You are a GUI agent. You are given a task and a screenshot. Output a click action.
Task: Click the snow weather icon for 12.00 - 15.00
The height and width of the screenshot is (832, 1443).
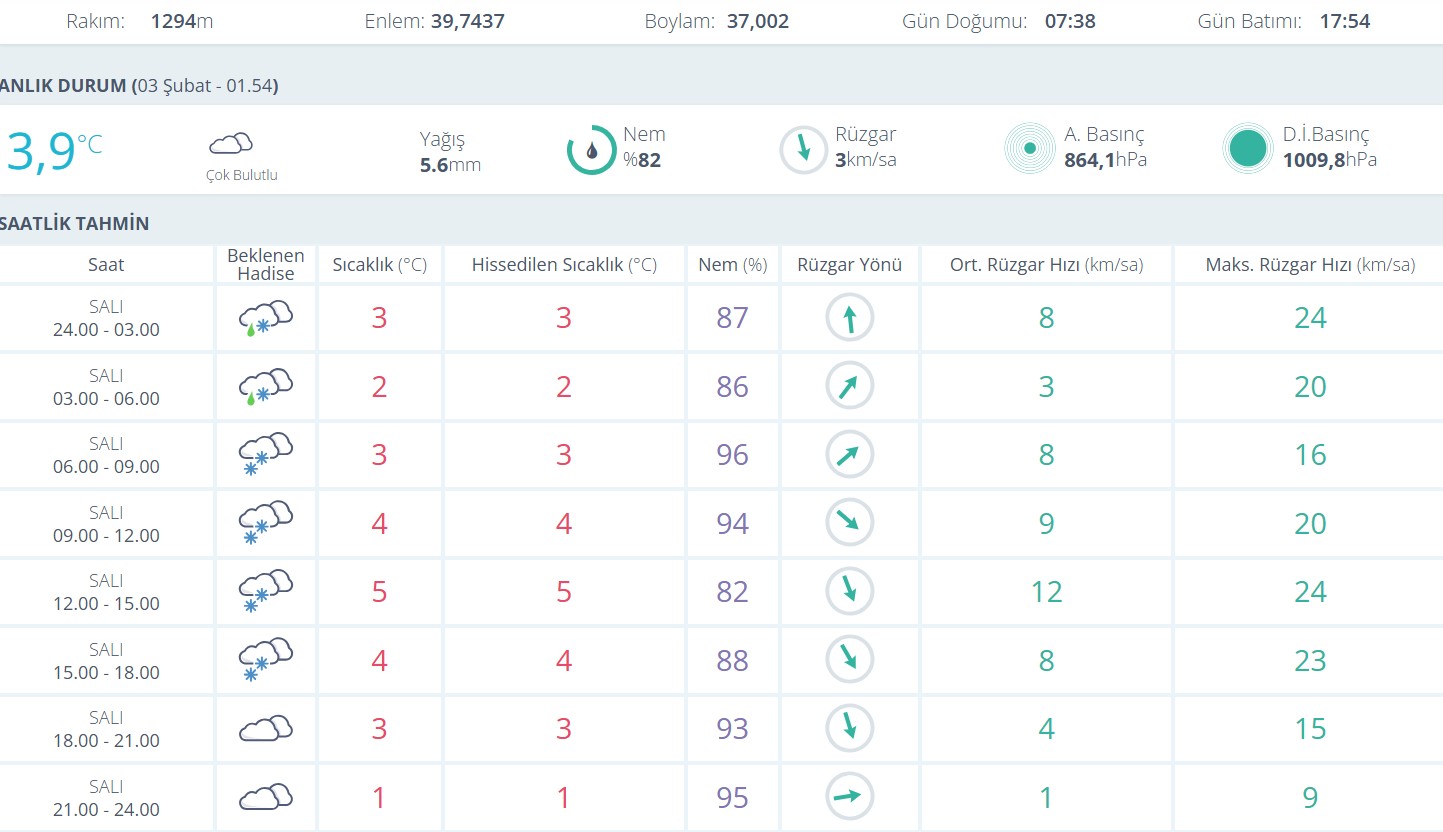pyautogui.click(x=265, y=591)
